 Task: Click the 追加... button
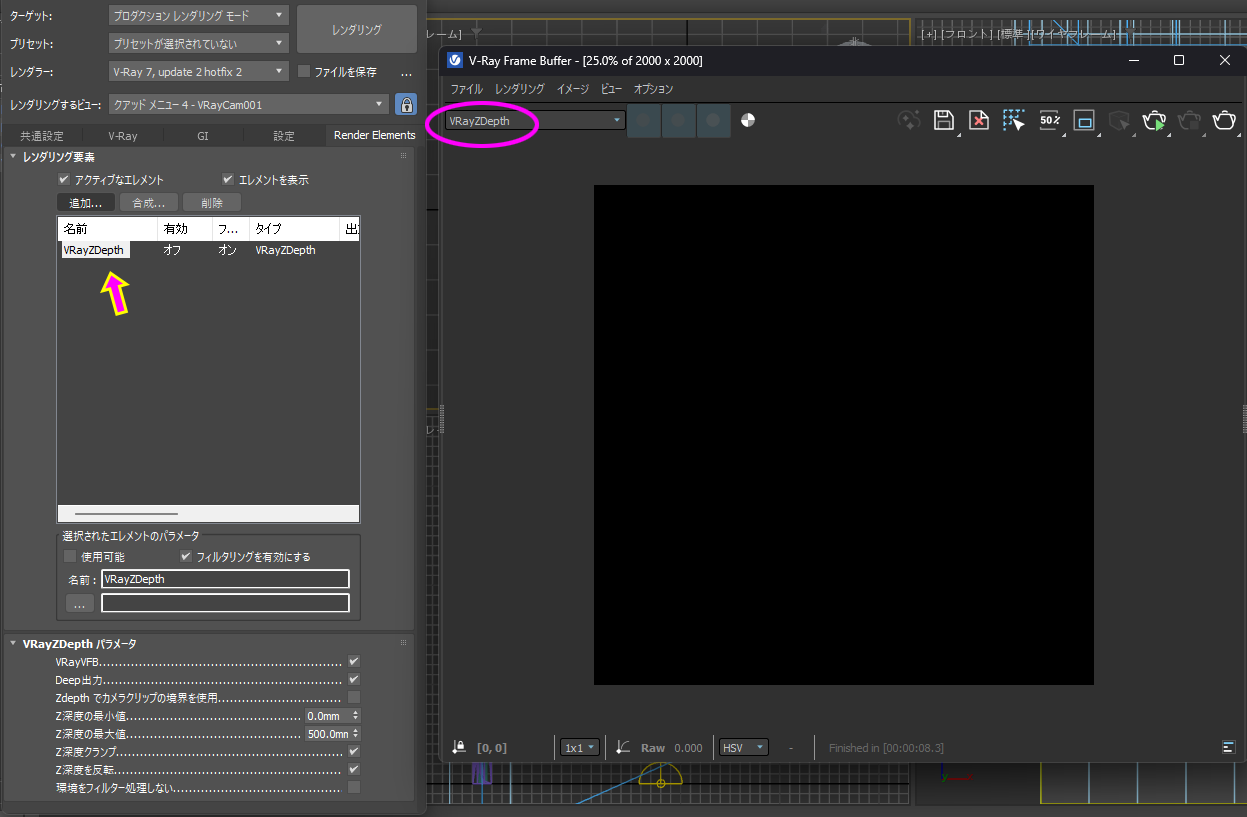(x=85, y=203)
